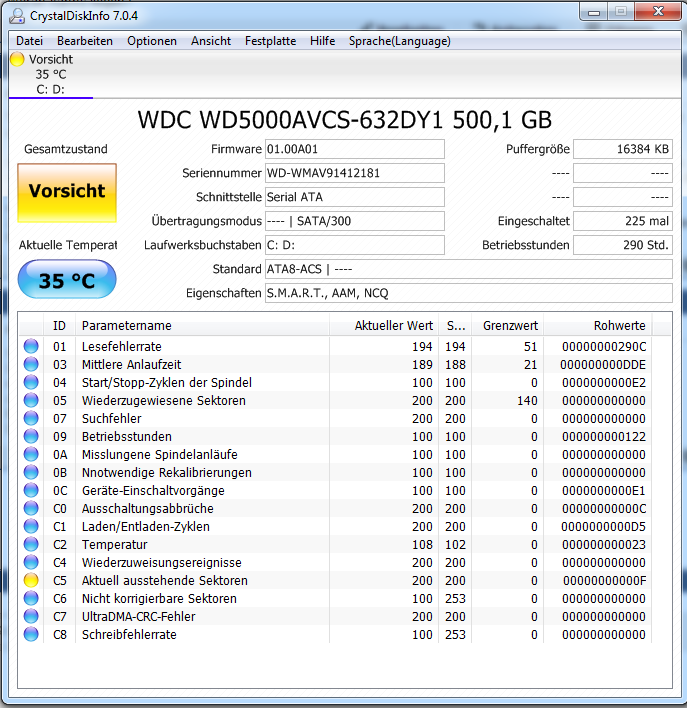The image size is (687, 713).
Task: Click the blue status icon for Suchfehler
Action: coord(31,418)
